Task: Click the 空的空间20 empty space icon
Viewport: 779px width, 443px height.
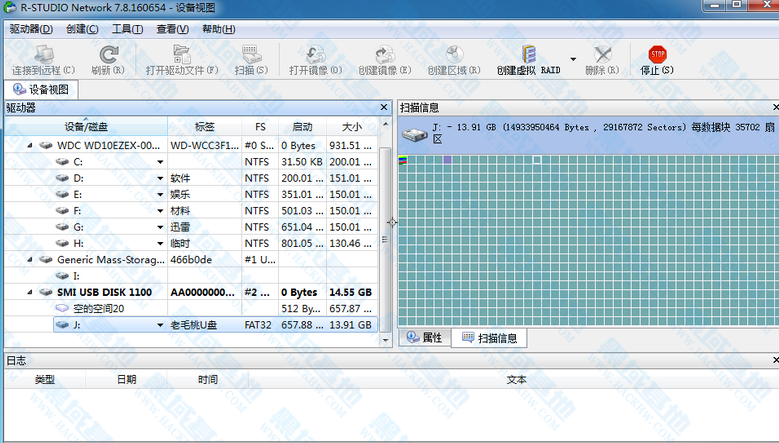Action: pyautogui.click(x=62, y=308)
